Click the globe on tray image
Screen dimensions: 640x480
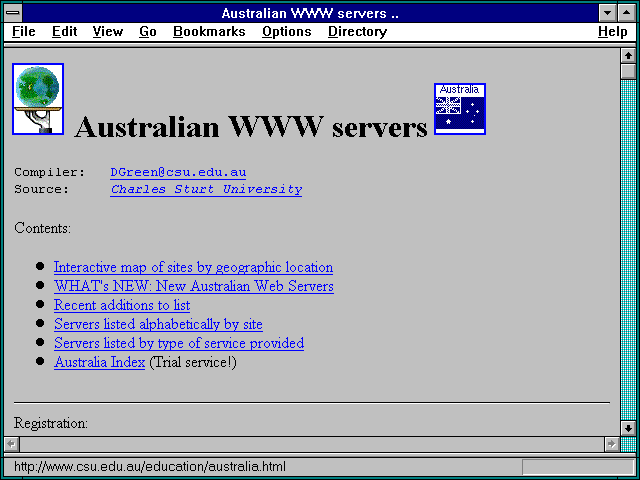click(x=38, y=99)
